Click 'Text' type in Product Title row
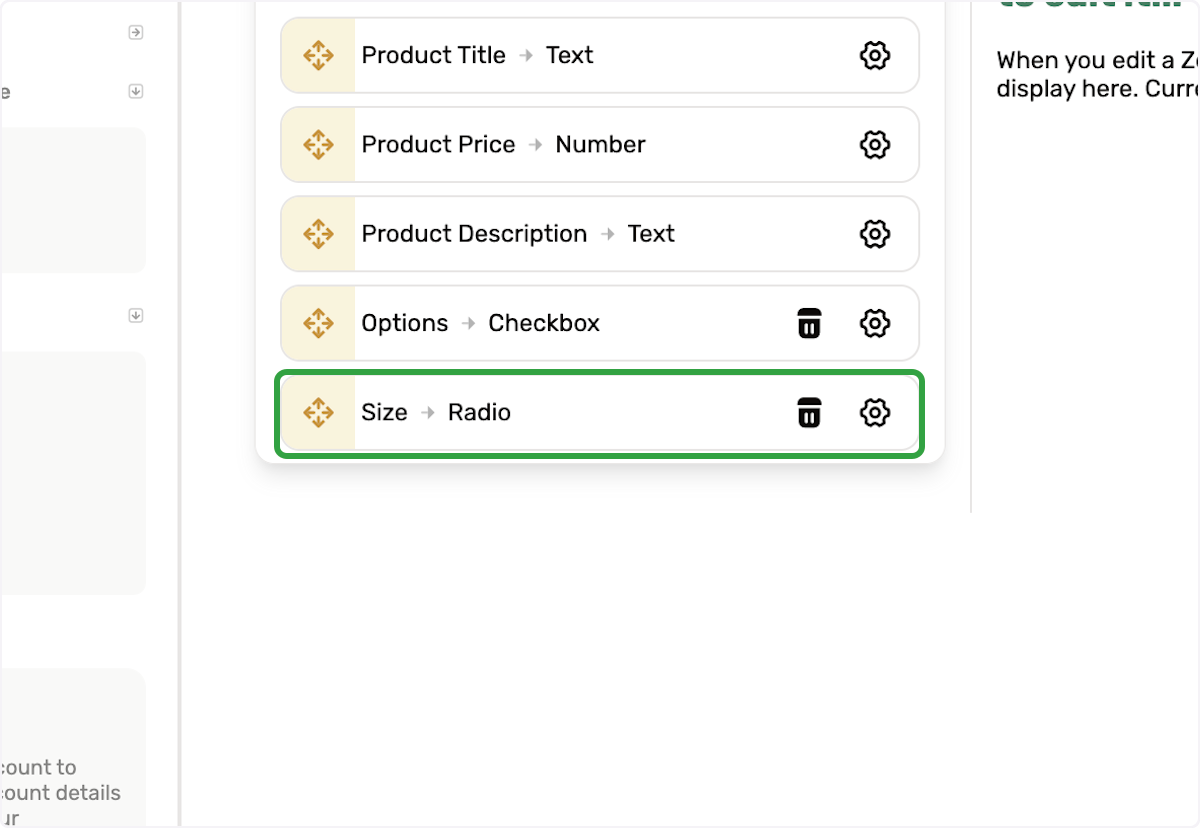The width and height of the screenshot is (1200, 828). tap(570, 55)
